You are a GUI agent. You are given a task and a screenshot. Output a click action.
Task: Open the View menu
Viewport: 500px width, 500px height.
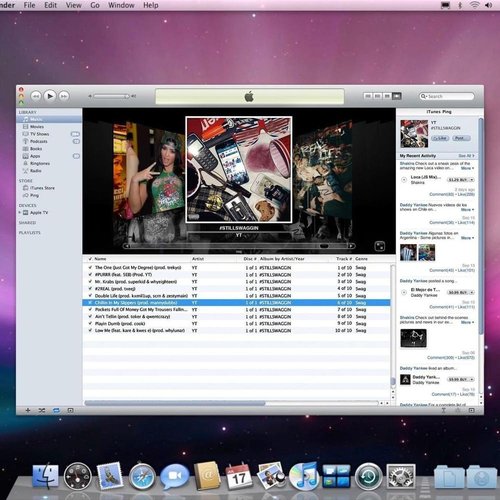coord(73,5)
